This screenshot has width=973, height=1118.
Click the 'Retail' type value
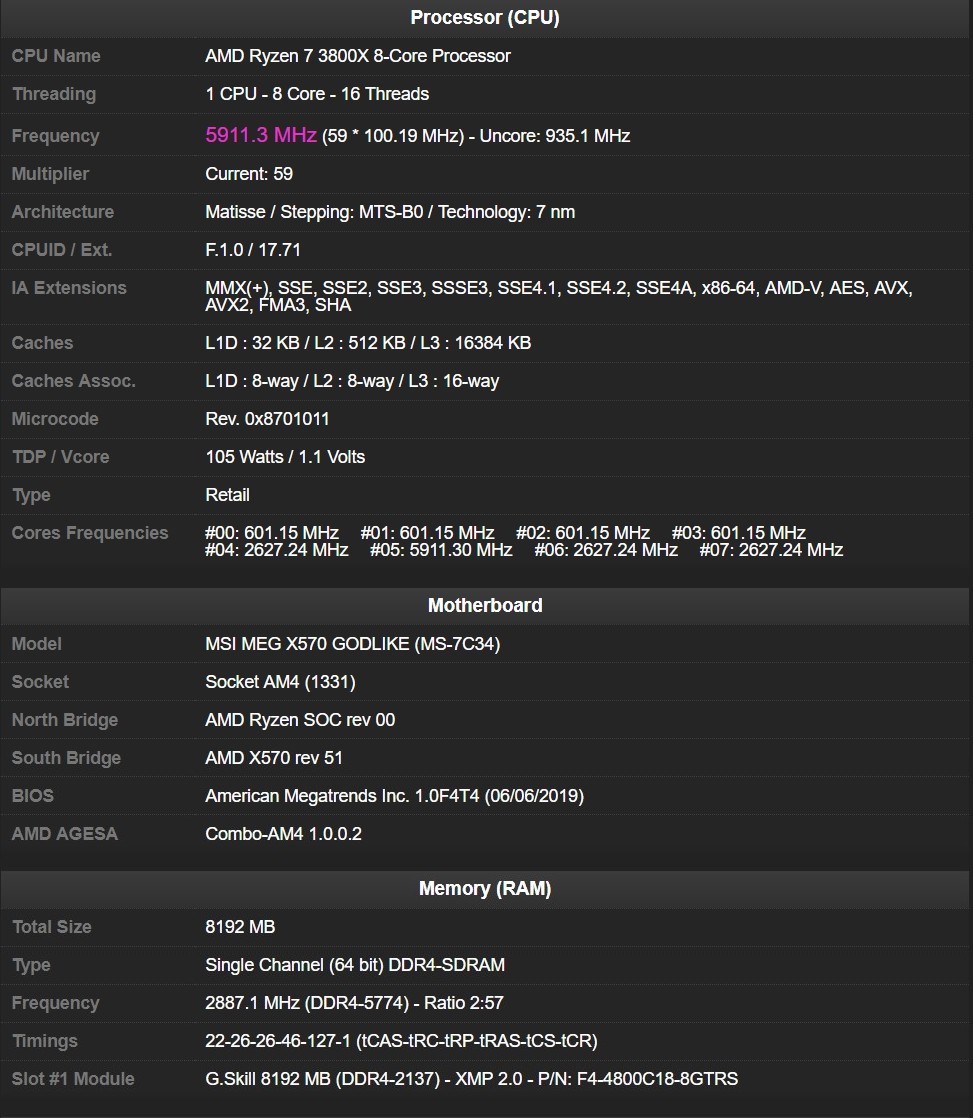(x=227, y=495)
